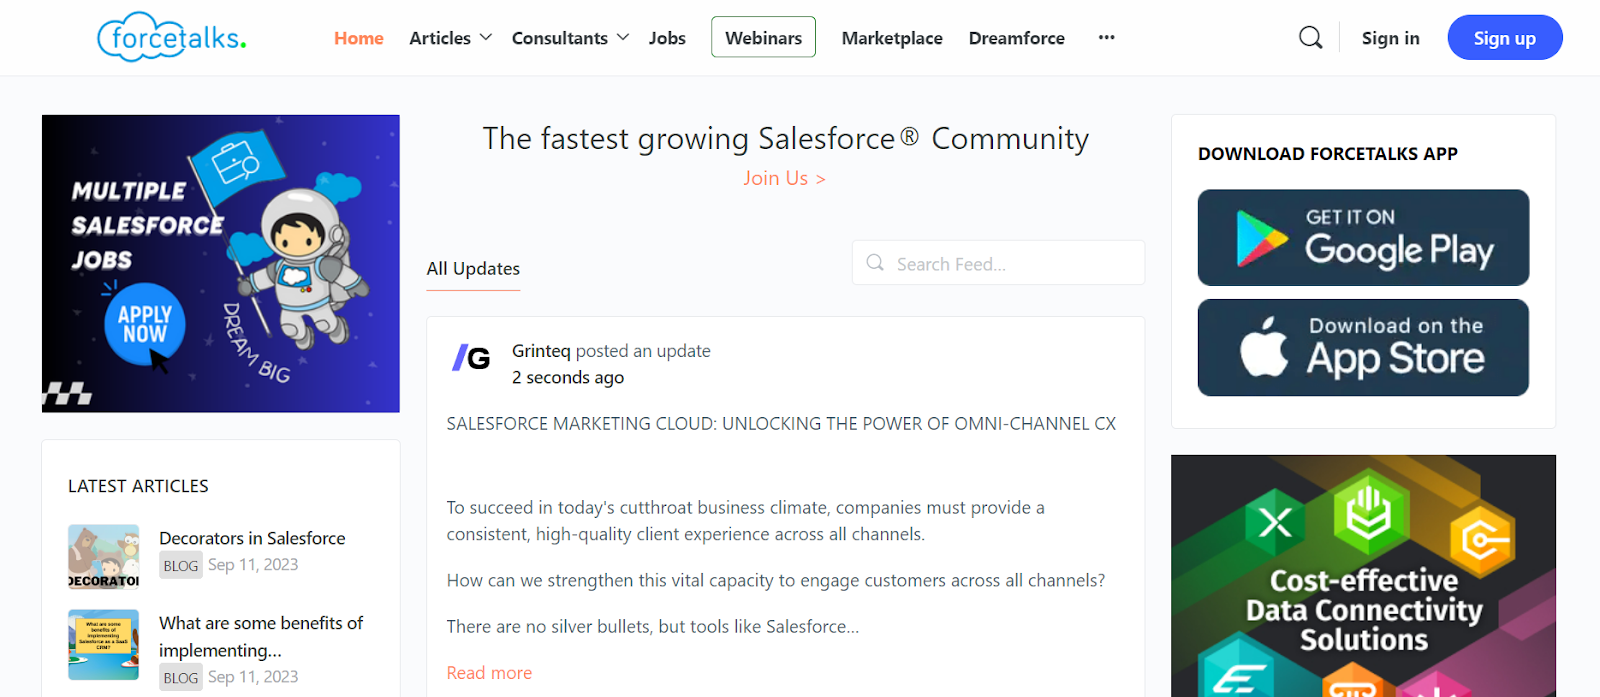This screenshot has height=697, width=1600.
Task: Click the DOWNLOAD FORCETALKS APP heading
Action: coord(1328,154)
